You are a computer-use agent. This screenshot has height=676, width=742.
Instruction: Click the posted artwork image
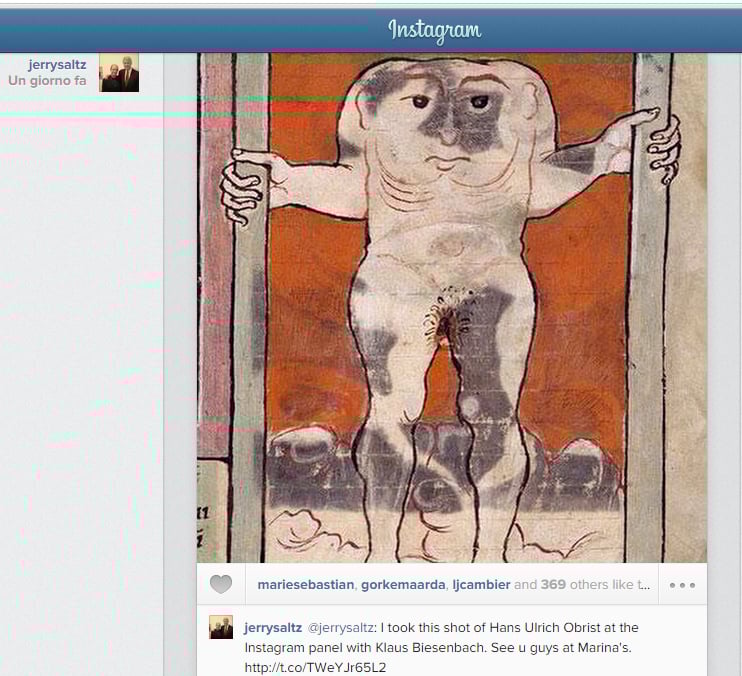point(452,307)
